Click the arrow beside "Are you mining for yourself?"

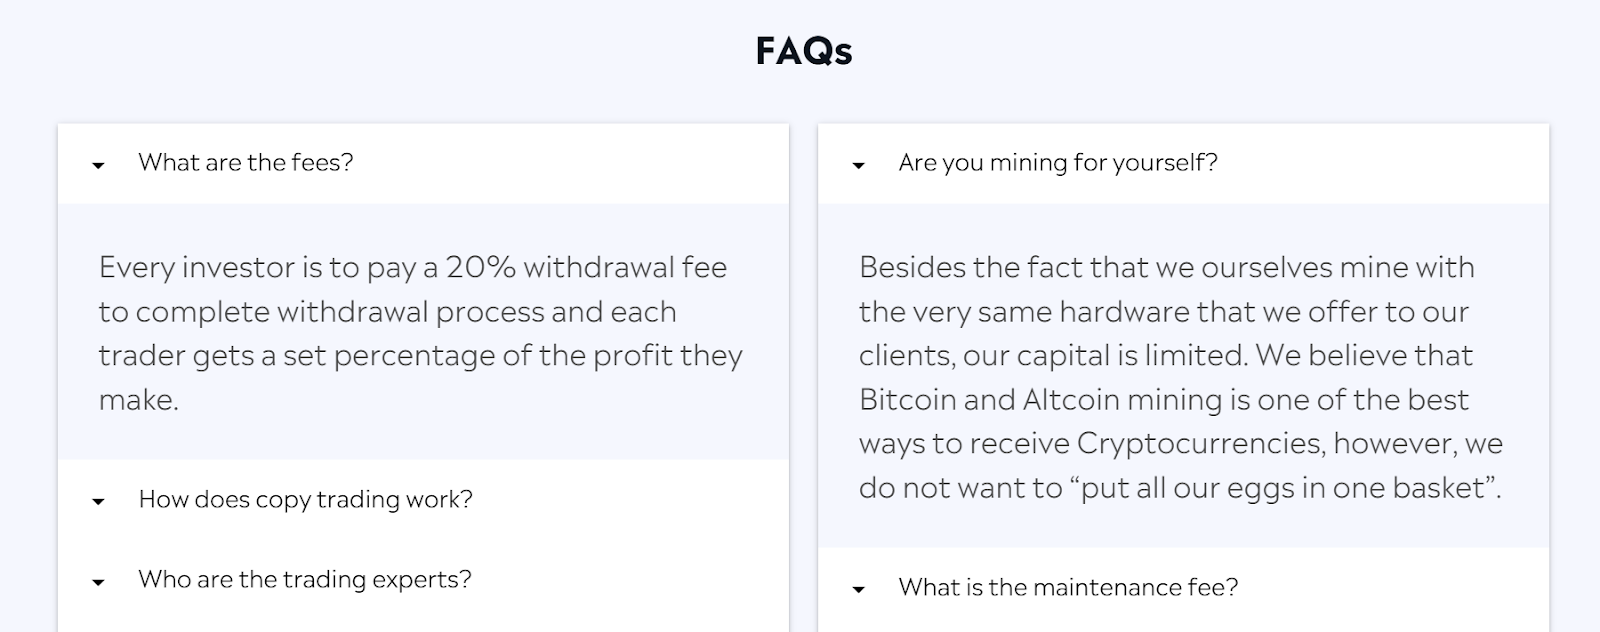pos(859,163)
